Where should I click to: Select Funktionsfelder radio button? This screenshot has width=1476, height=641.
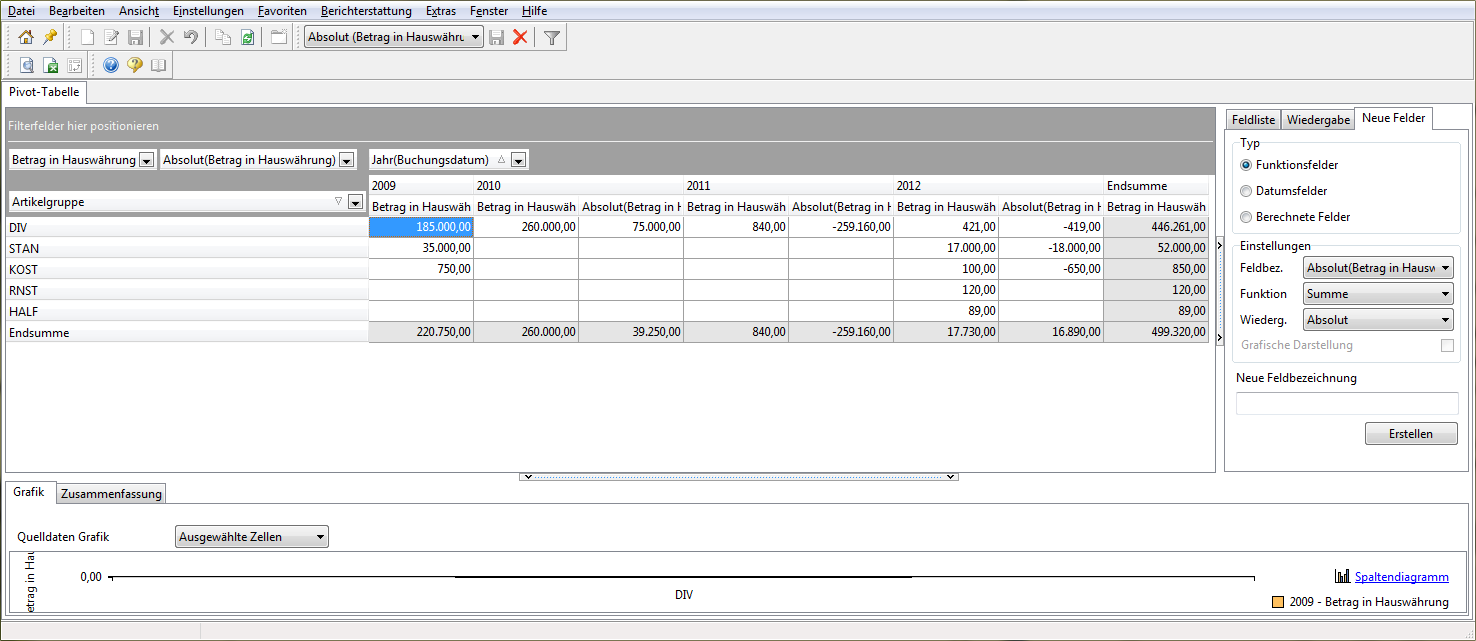[x=1245, y=165]
